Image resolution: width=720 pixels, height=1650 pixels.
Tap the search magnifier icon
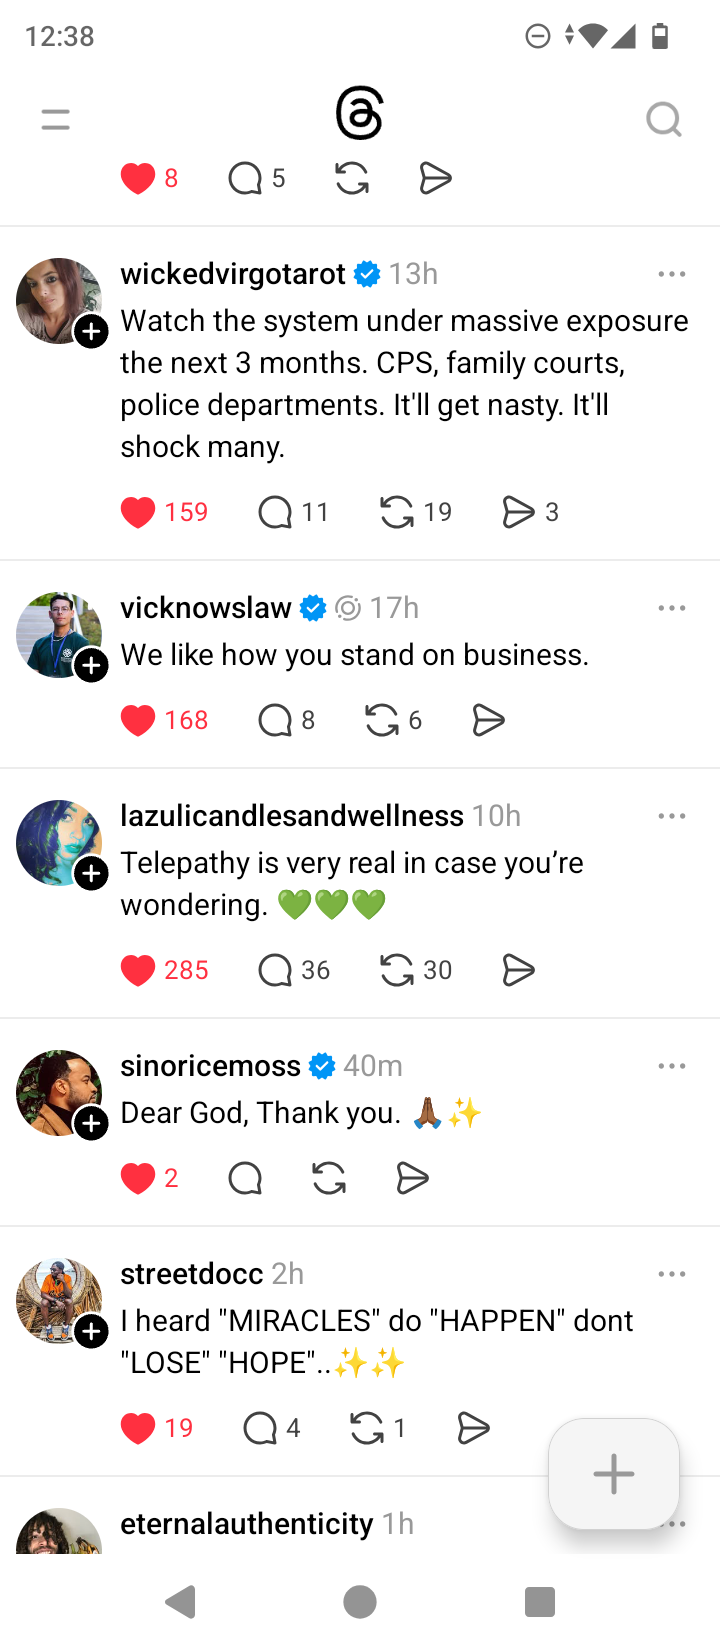663,120
